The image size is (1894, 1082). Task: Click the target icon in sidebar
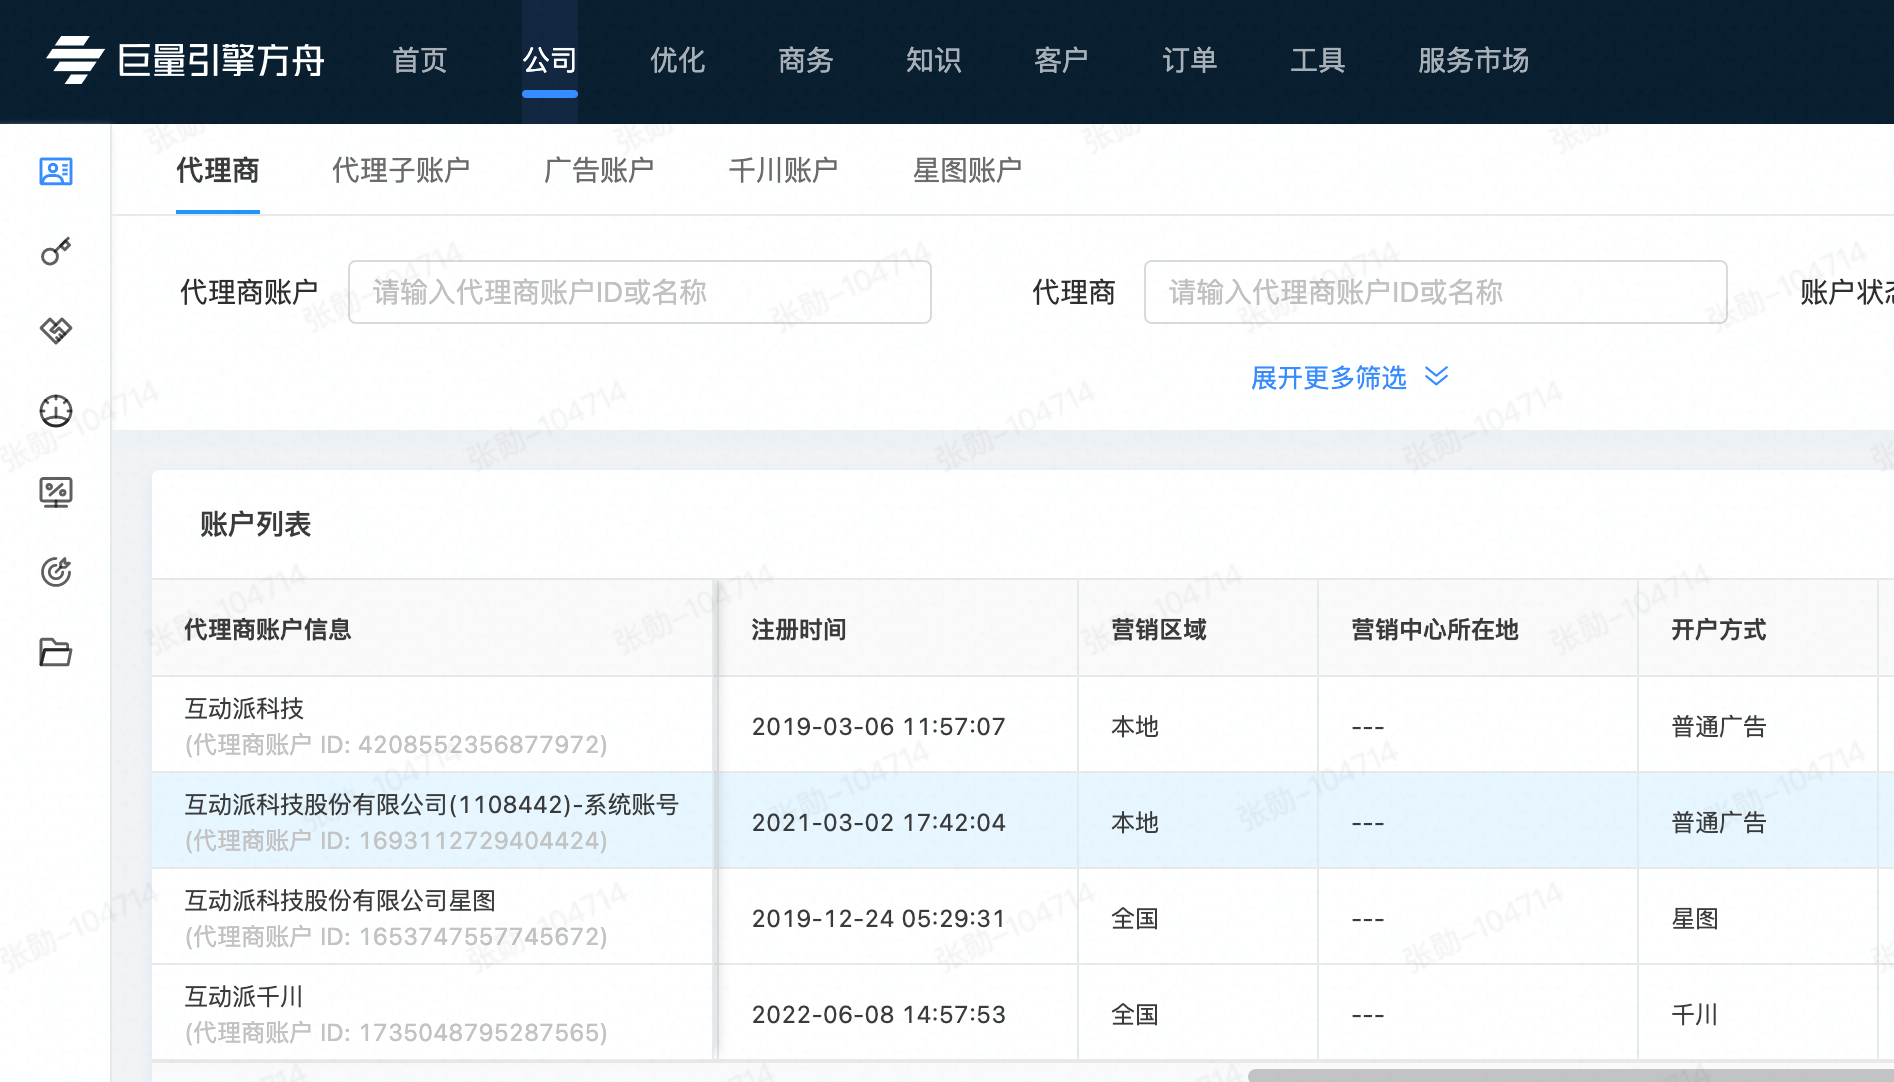(56, 572)
